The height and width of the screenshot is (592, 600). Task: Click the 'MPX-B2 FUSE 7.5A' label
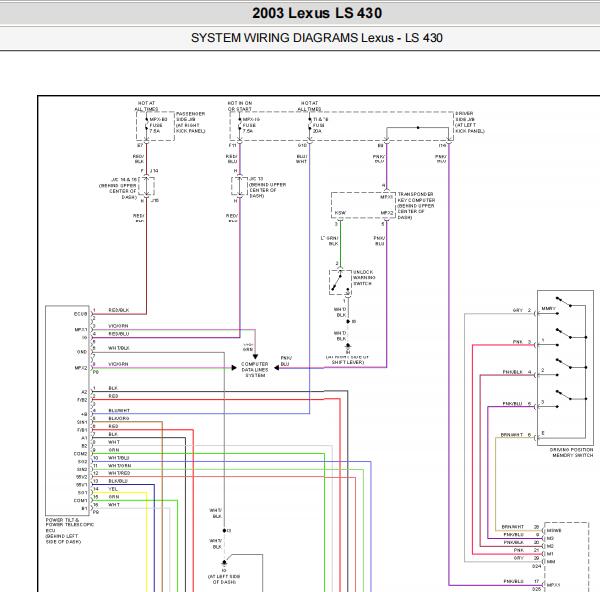point(158,125)
